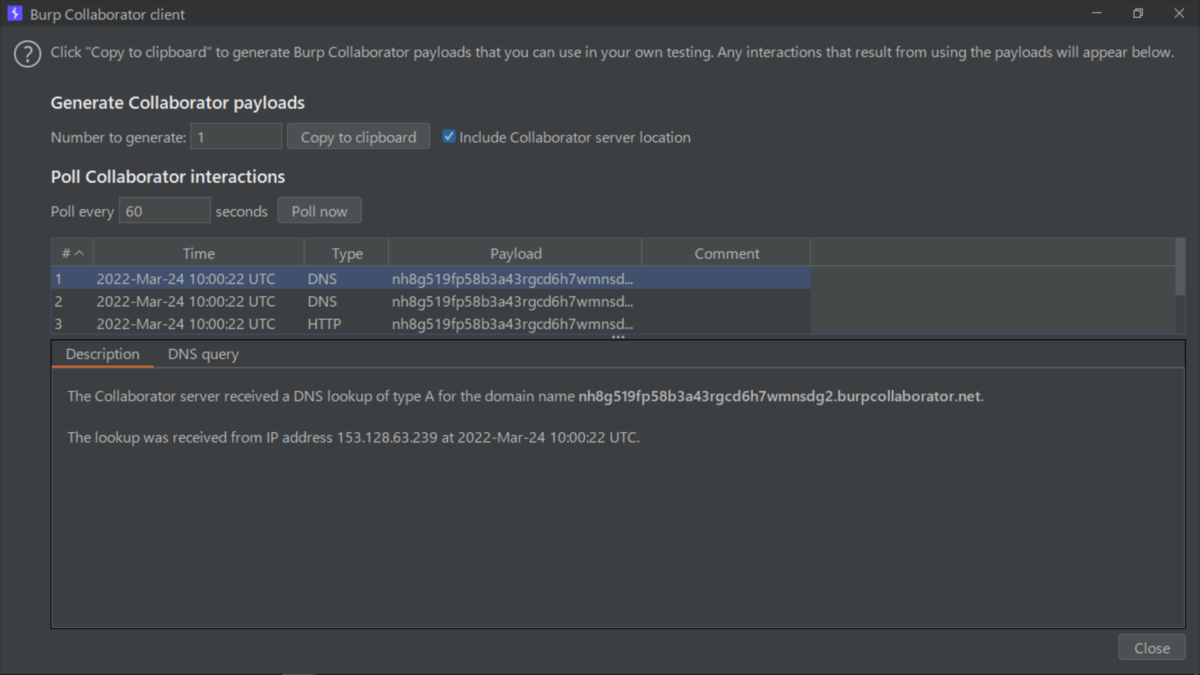Click the payload cell in HTTP row
This screenshot has height=675, width=1200.
click(x=515, y=324)
